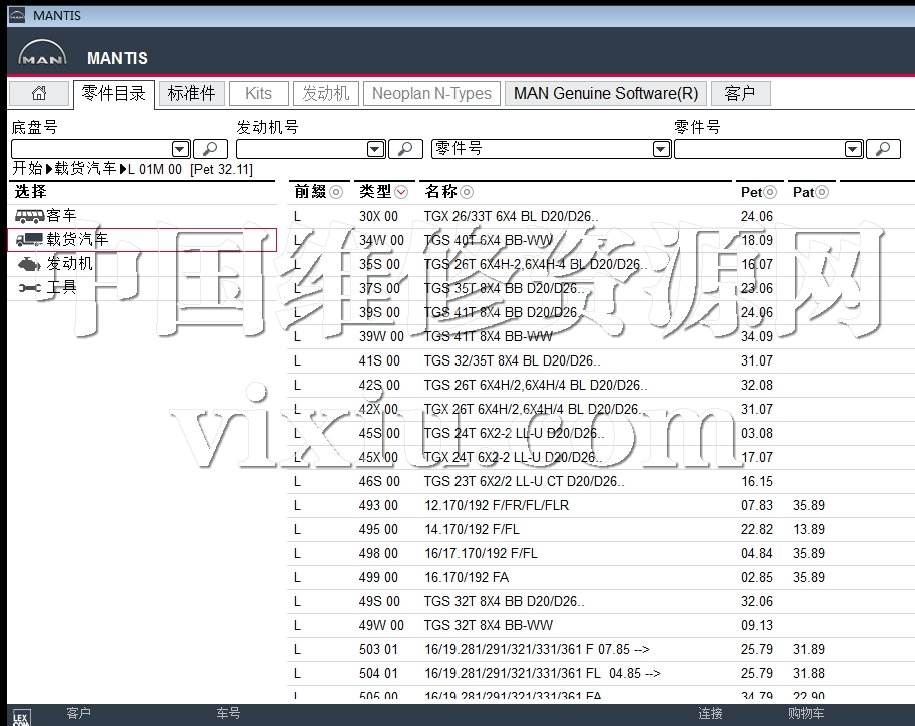Toggle sort on the 前缀 column

point(336,192)
